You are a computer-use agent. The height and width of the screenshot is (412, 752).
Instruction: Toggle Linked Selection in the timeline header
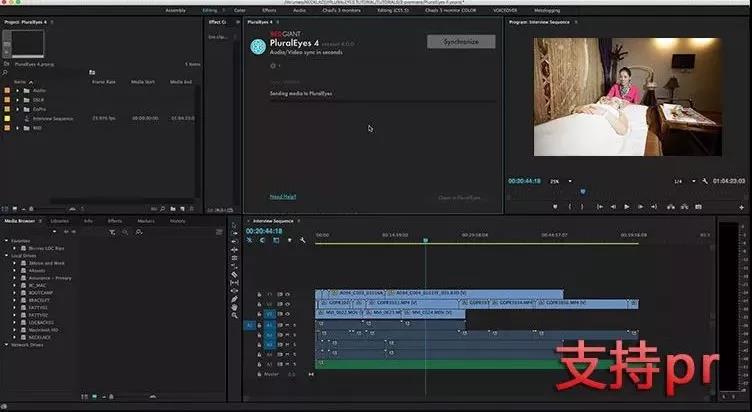[276, 240]
